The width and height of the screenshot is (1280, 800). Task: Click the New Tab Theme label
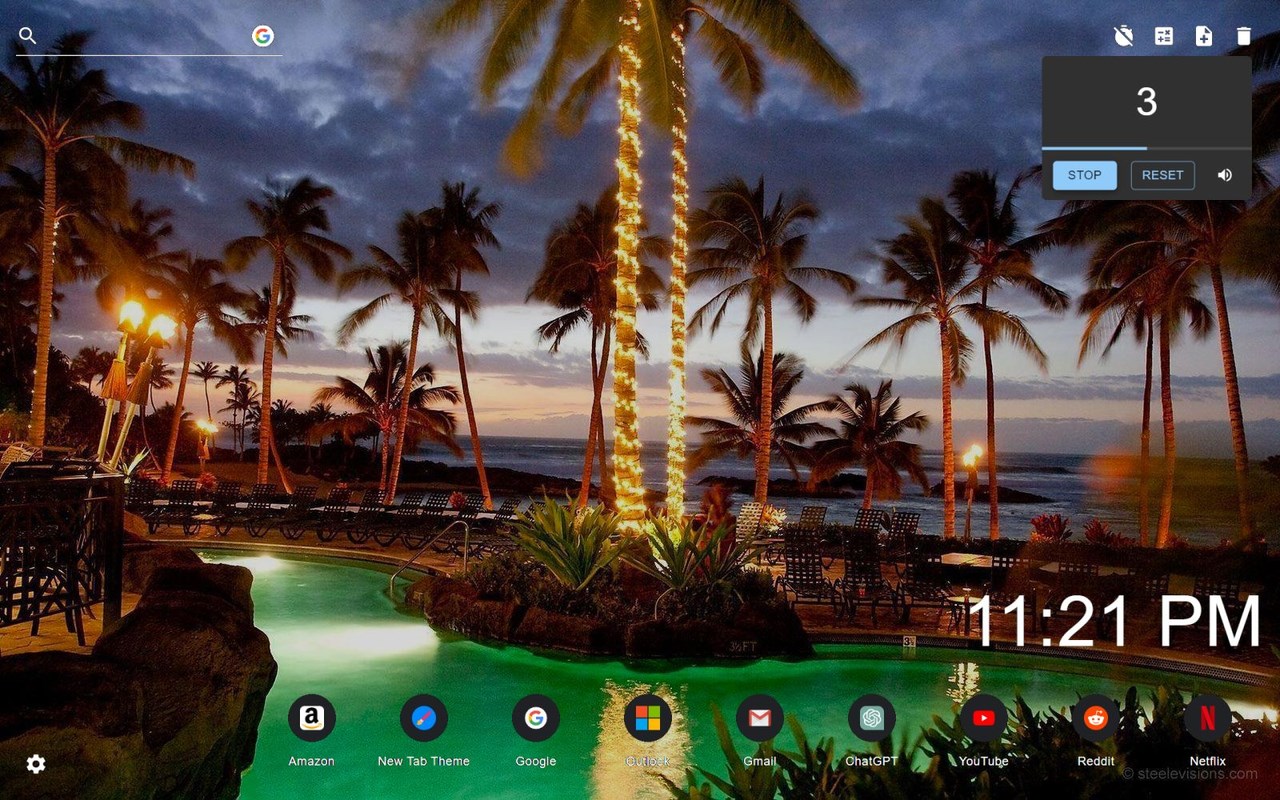click(x=424, y=761)
